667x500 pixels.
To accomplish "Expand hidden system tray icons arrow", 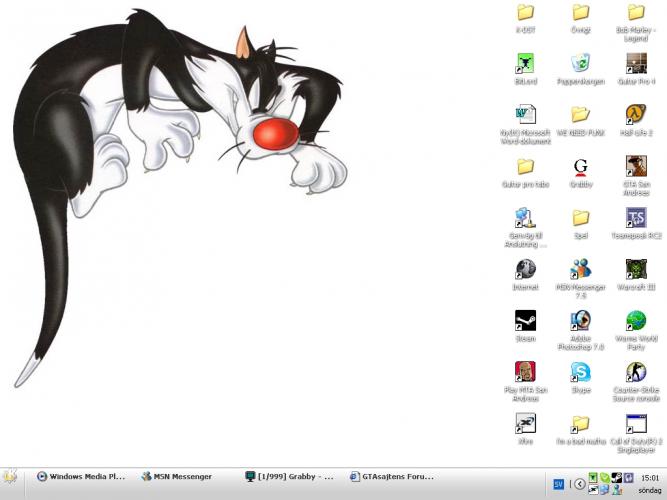I will click(579, 484).
